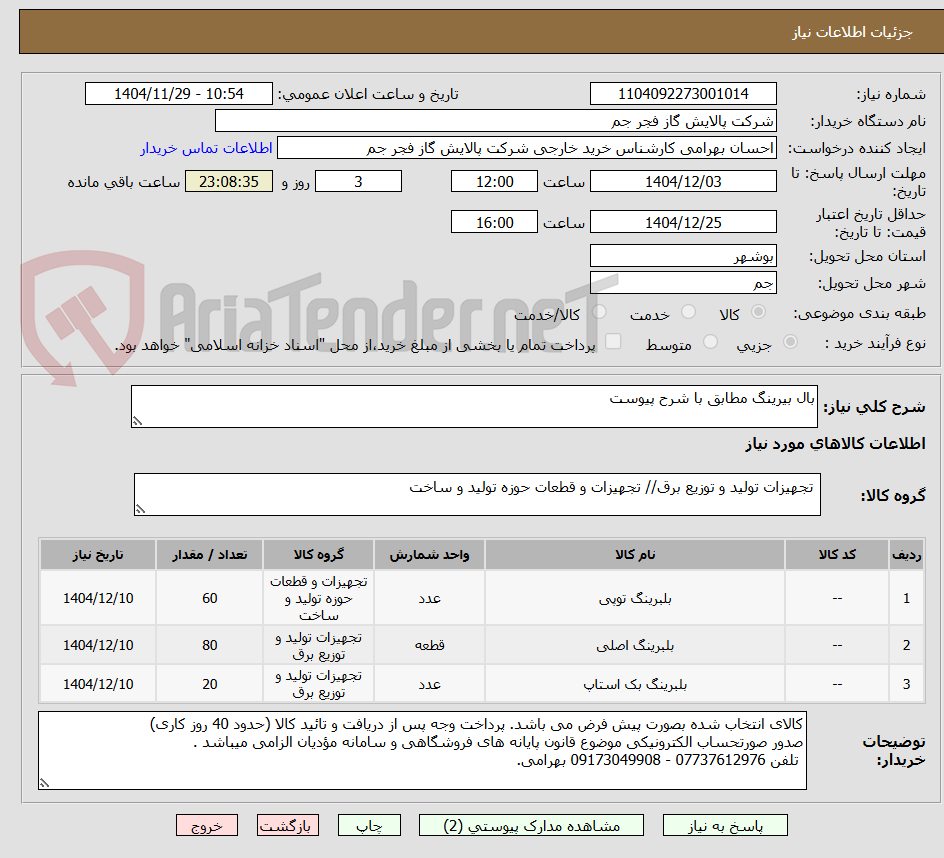944x858 pixels.
Task: Click the کد کالا column header
Action: [837, 555]
